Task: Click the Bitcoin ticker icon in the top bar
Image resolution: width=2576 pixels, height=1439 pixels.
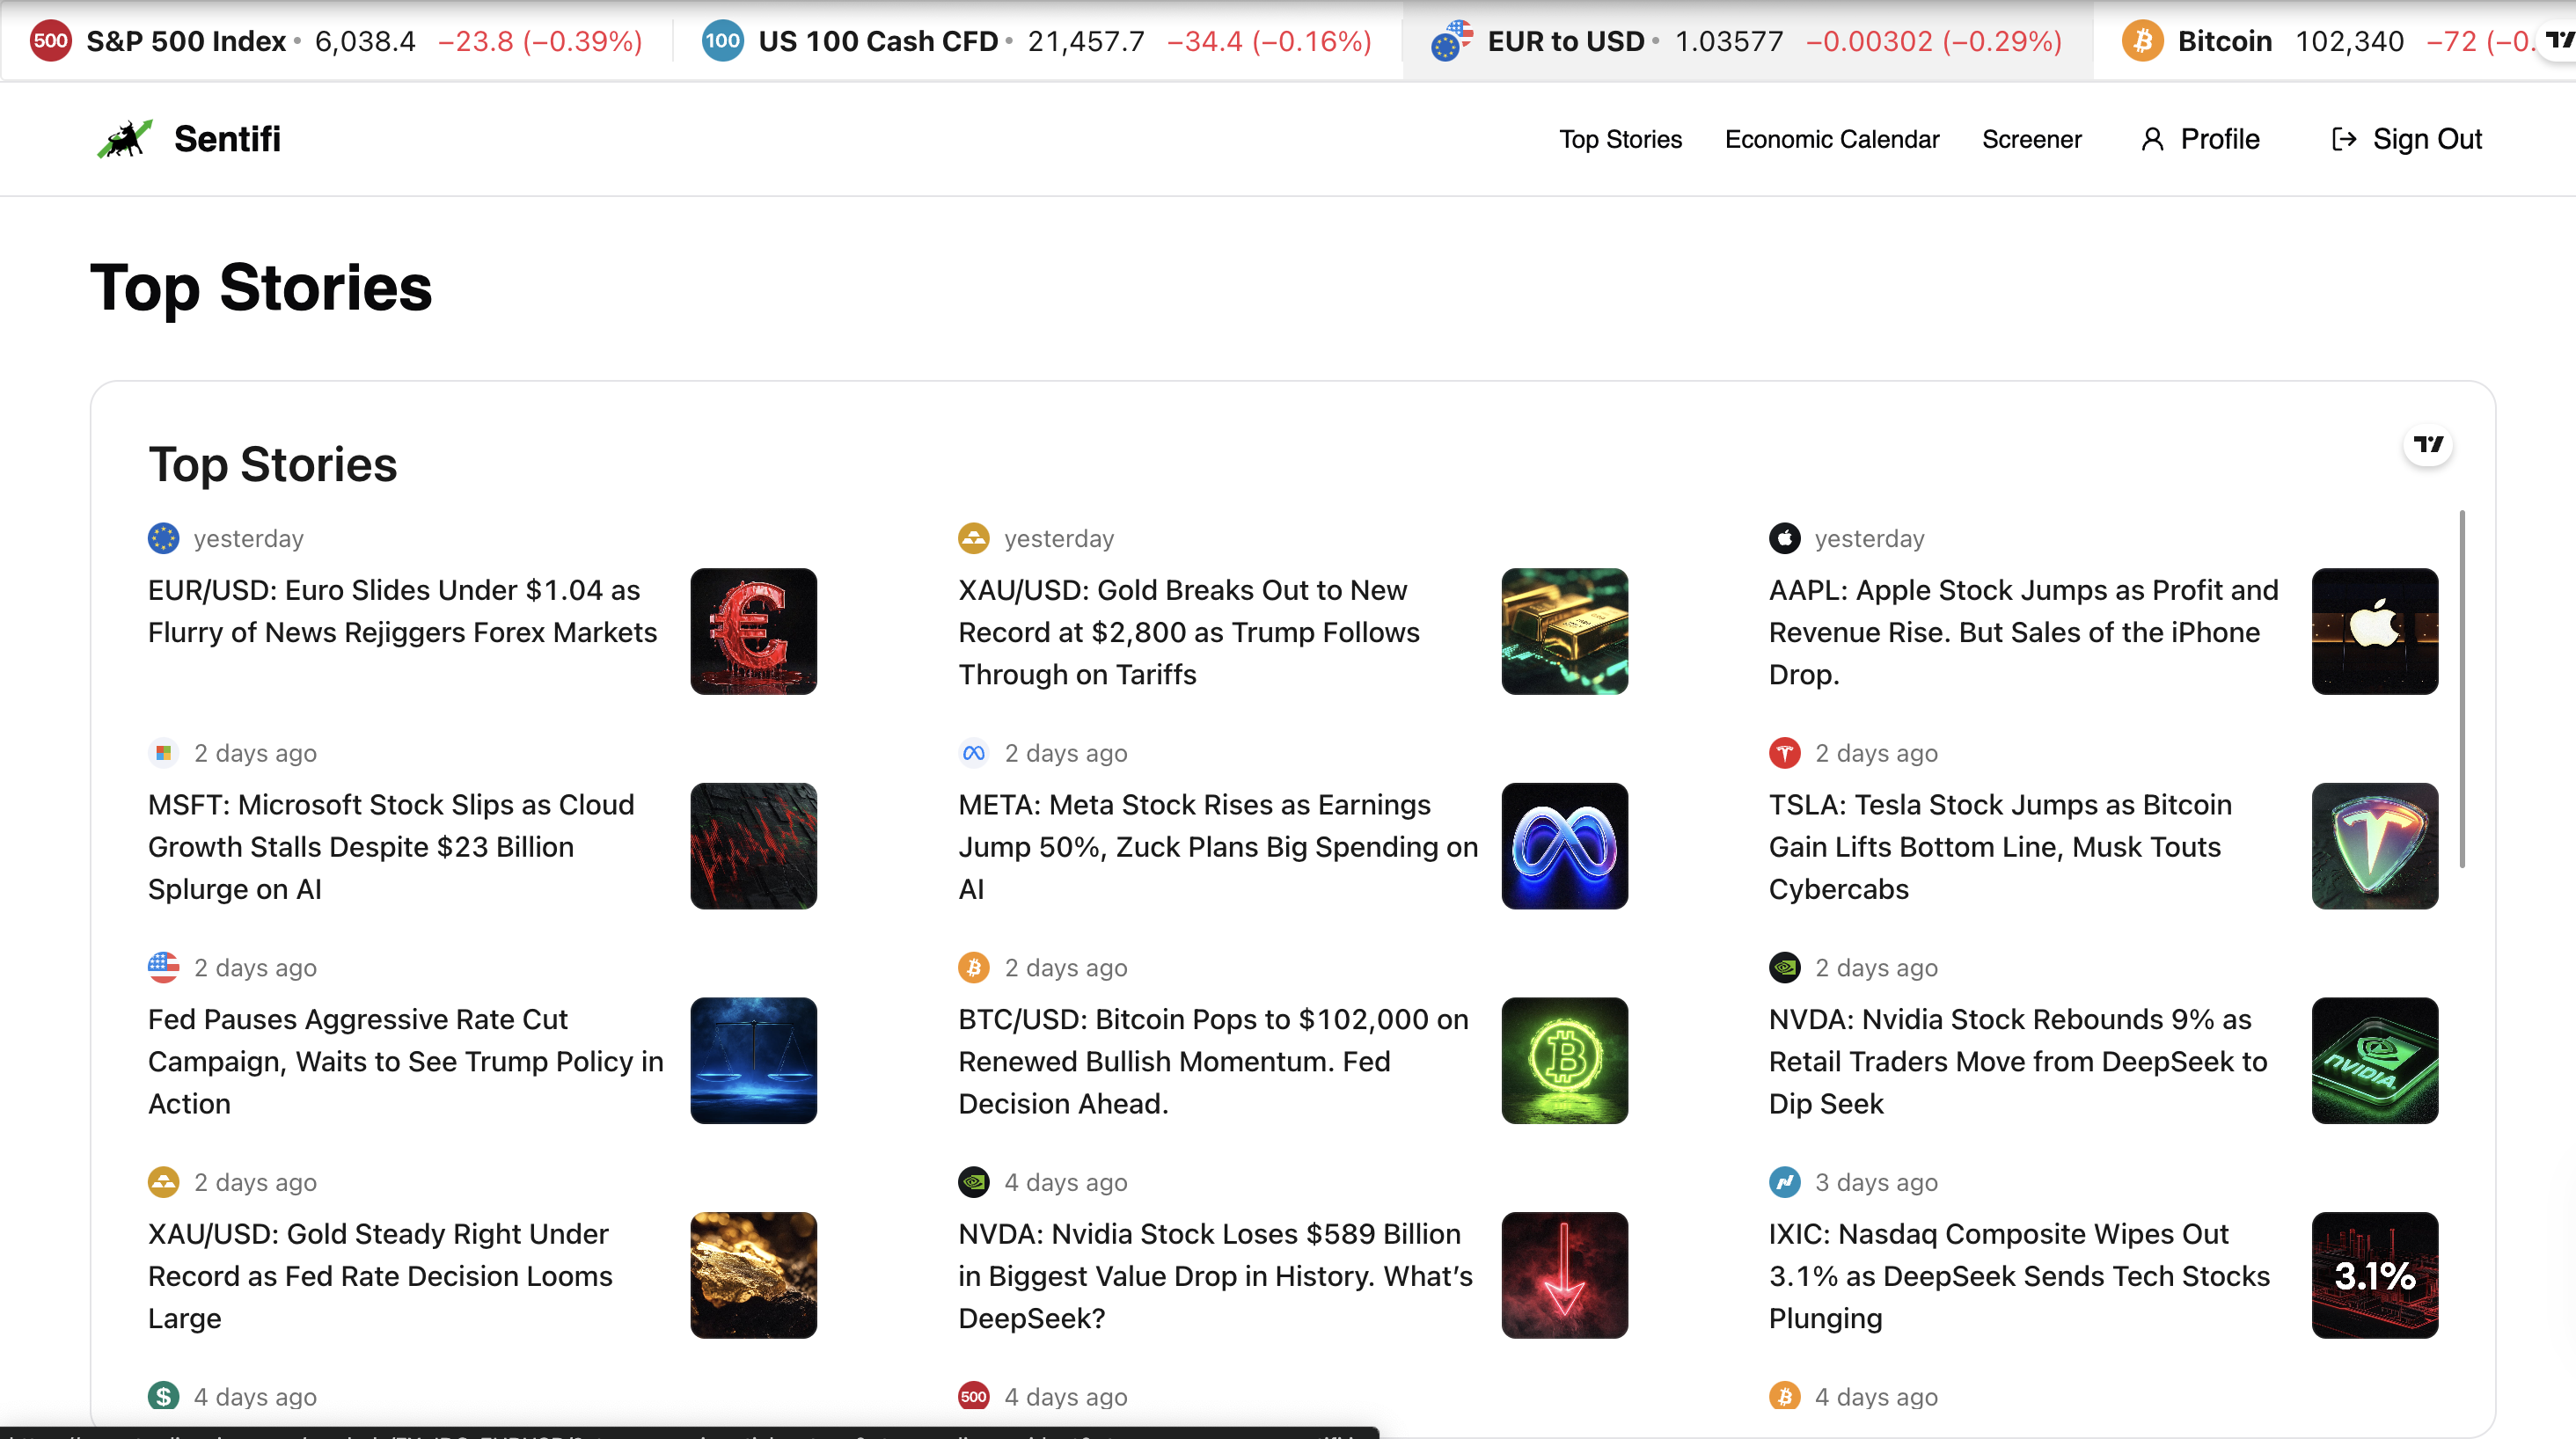Action: click(2142, 41)
